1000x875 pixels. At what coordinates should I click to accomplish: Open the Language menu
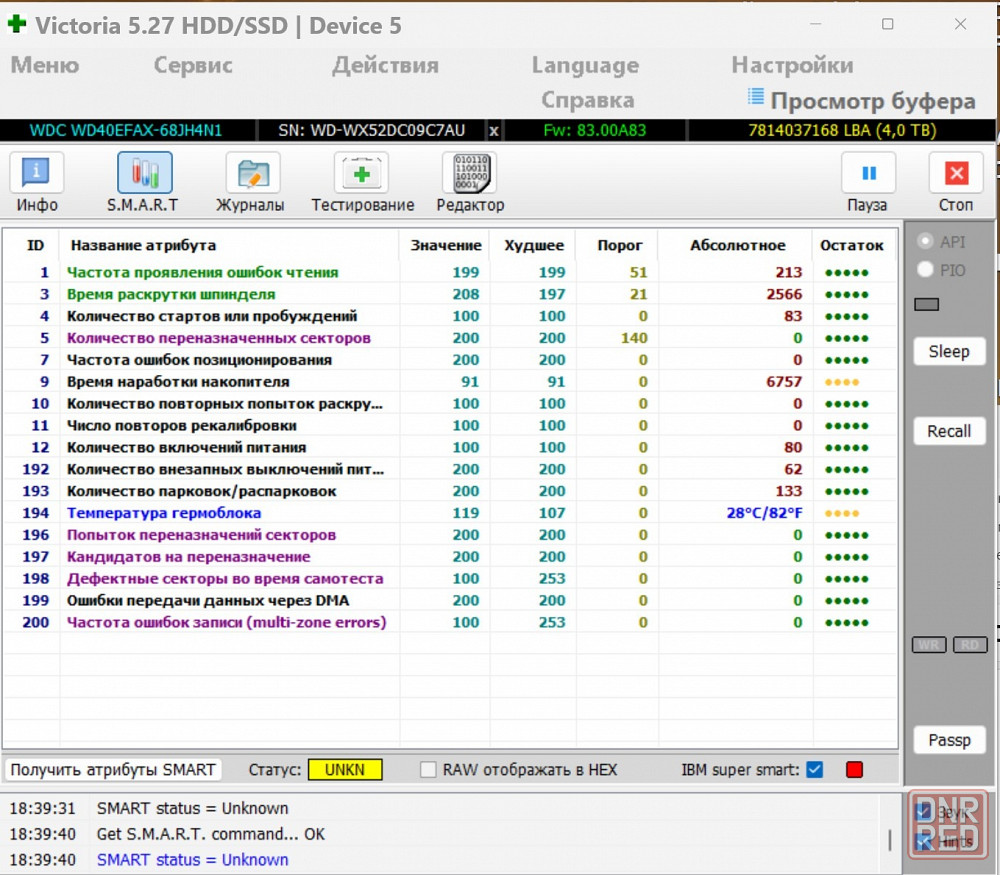(585, 66)
